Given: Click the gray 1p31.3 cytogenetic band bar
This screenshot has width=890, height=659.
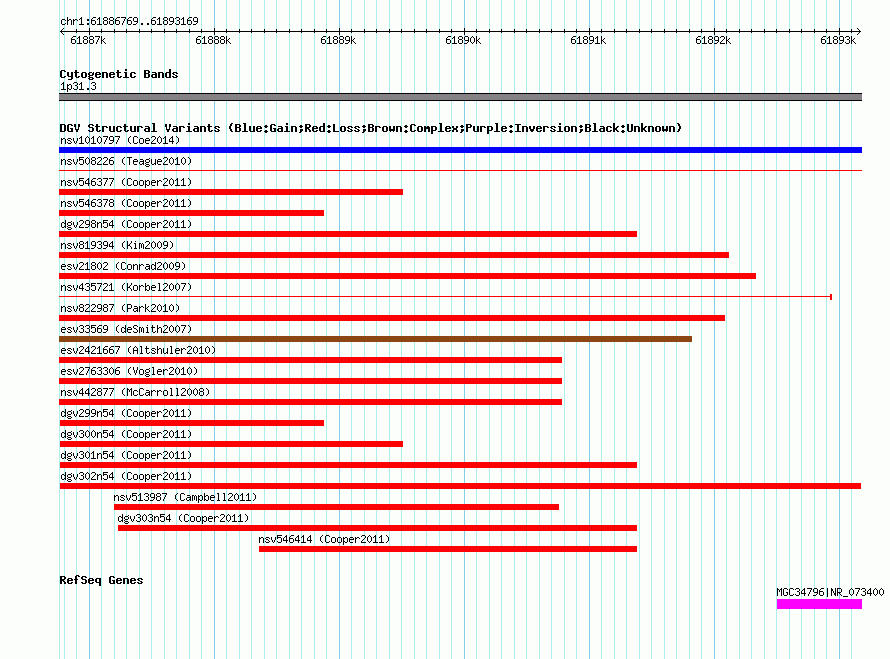Looking at the screenshot, I should click(460, 97).
